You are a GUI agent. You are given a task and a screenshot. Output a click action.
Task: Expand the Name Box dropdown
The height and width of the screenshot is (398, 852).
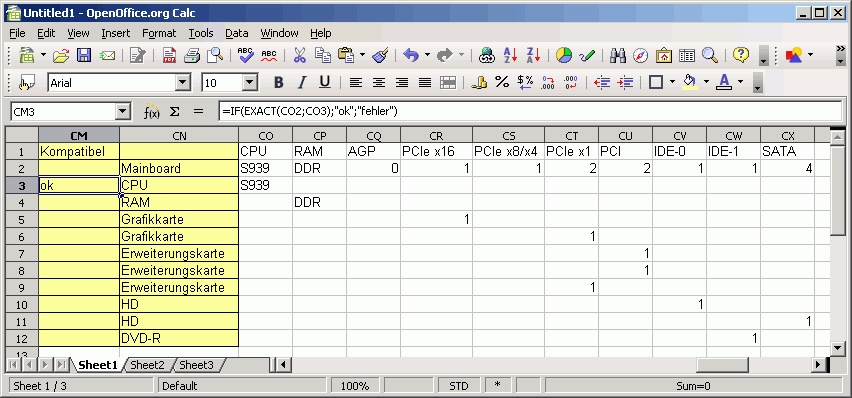click(x=123, y=112)
